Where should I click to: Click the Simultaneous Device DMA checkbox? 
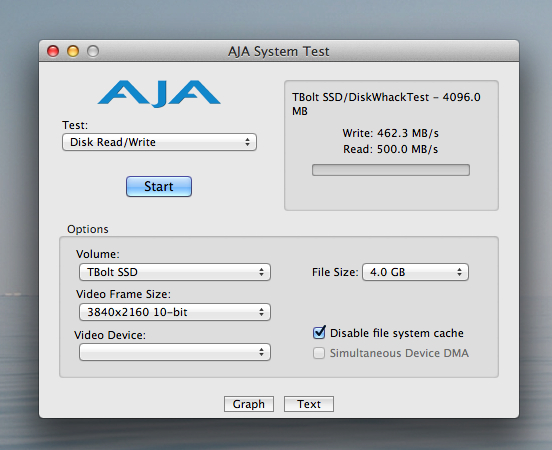tap(319, 353)
